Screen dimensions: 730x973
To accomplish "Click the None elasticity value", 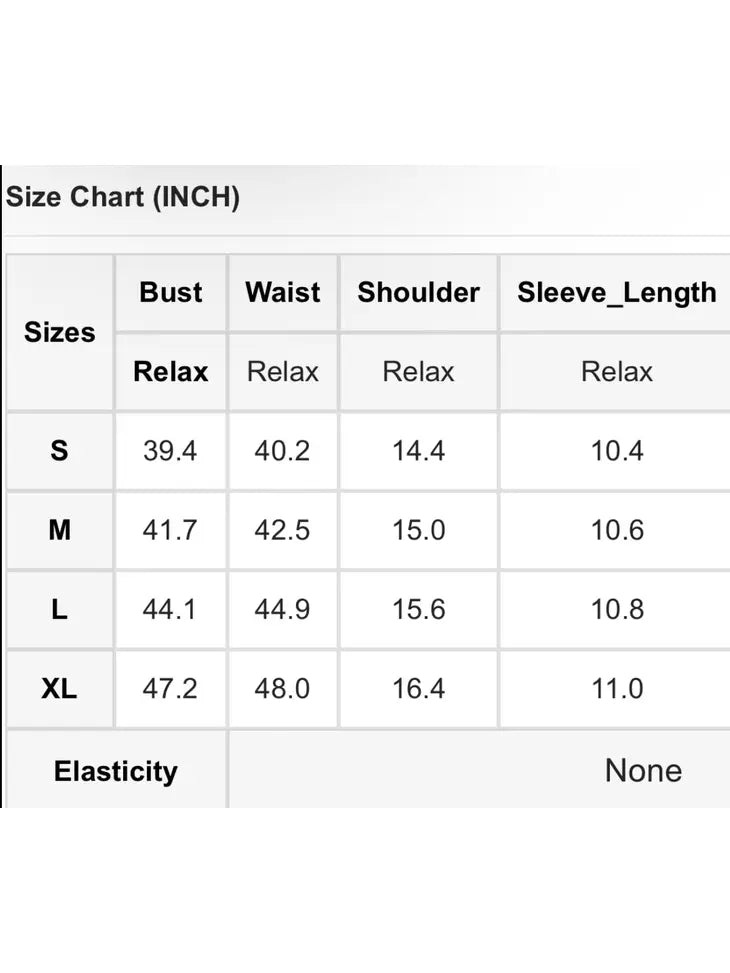I will [643, 771].
